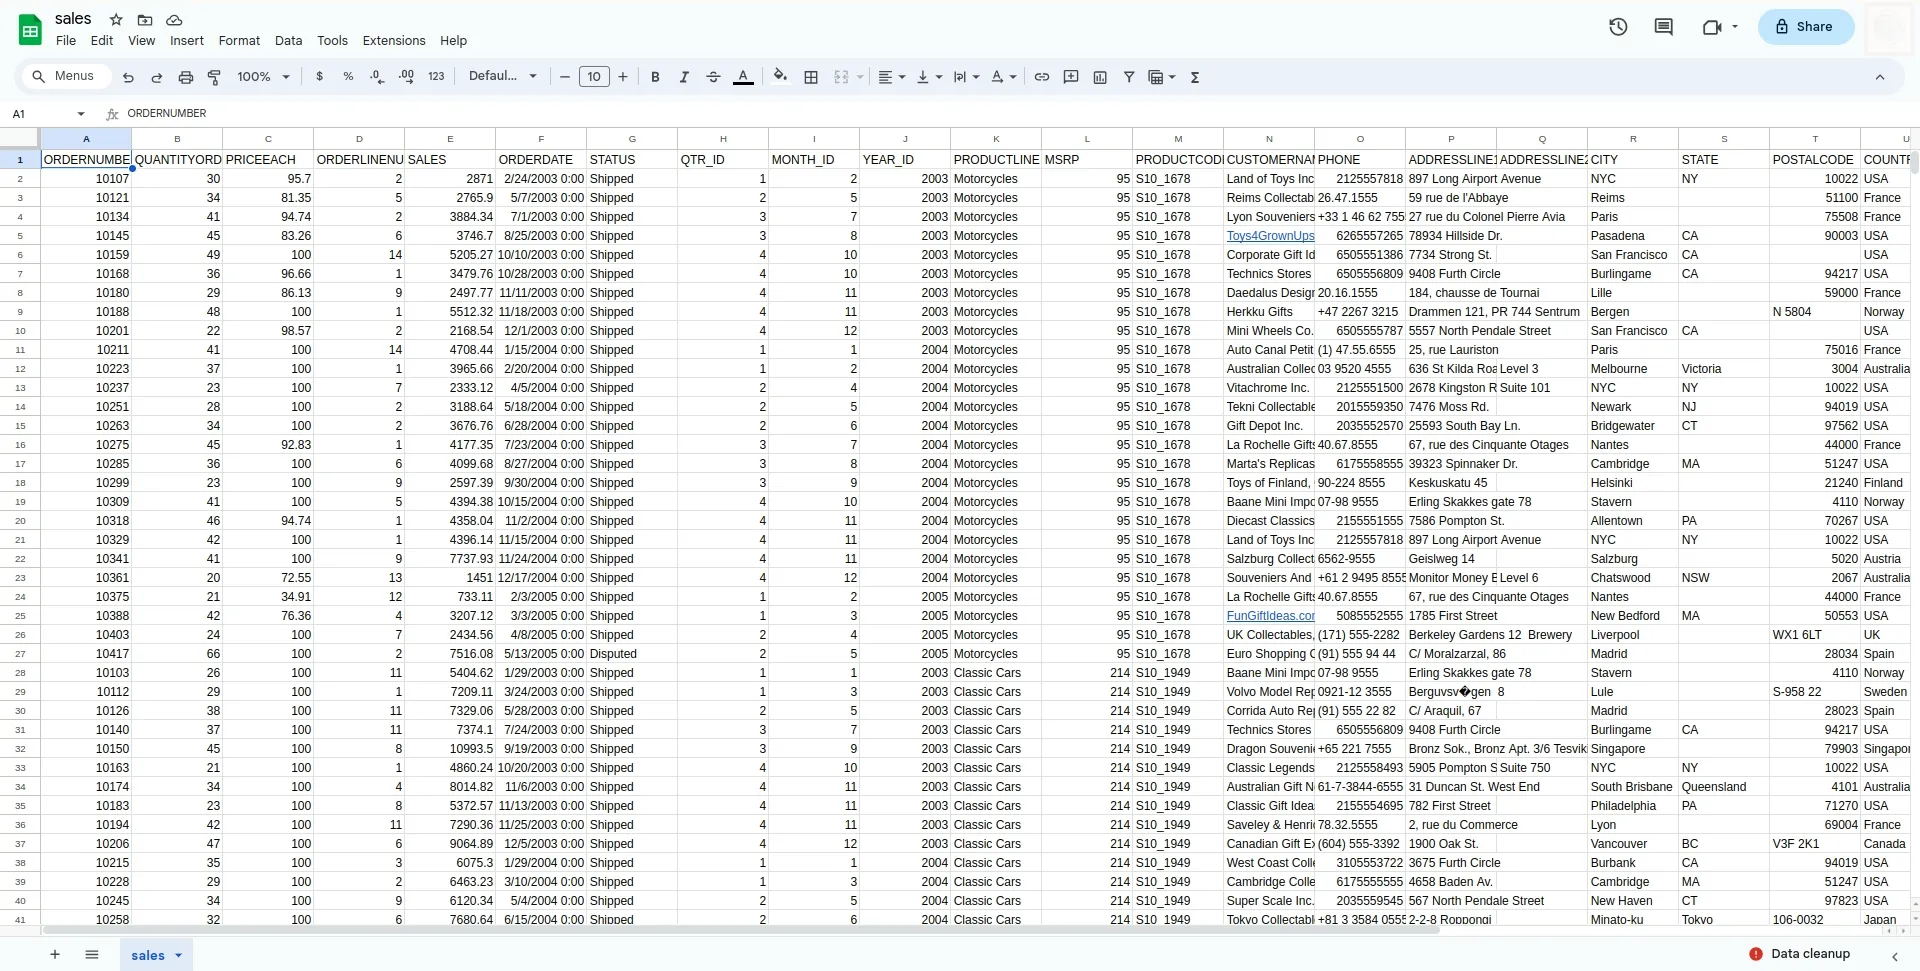Insert link using chain icon
1920x971 pixels.
(x=1042, y=77)
